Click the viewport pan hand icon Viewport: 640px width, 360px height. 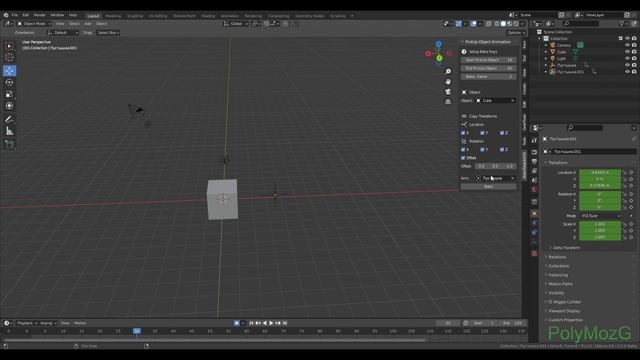[x=448, y=82]
